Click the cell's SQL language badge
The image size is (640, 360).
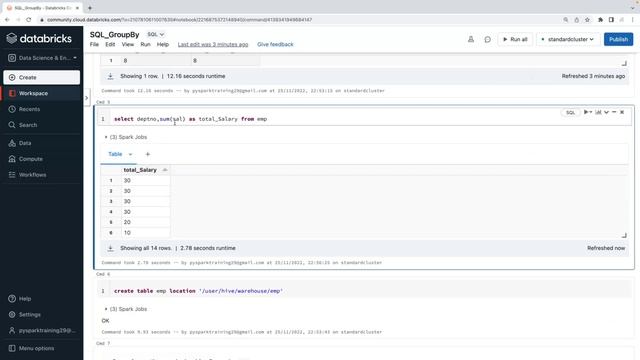point(570,112)
